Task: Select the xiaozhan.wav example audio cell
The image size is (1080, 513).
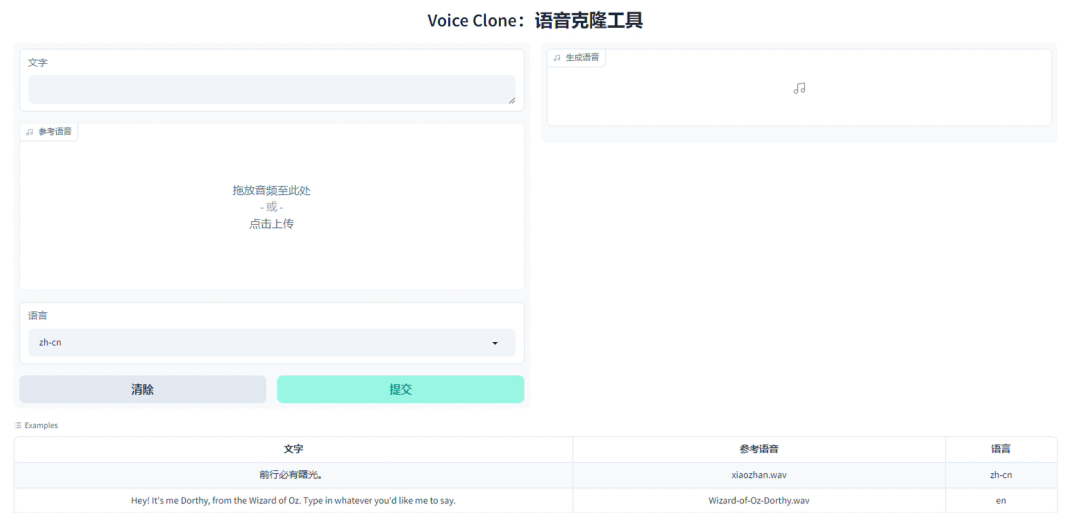Action: (x=758, y=475)
